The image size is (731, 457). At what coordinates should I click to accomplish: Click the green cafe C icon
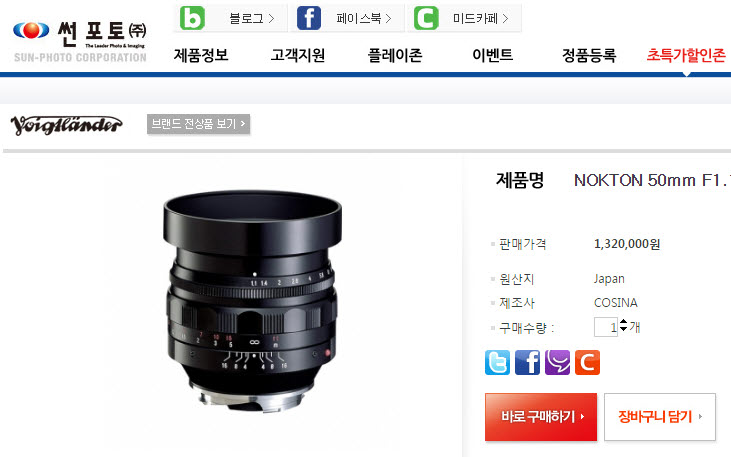(x=426, y=18)
